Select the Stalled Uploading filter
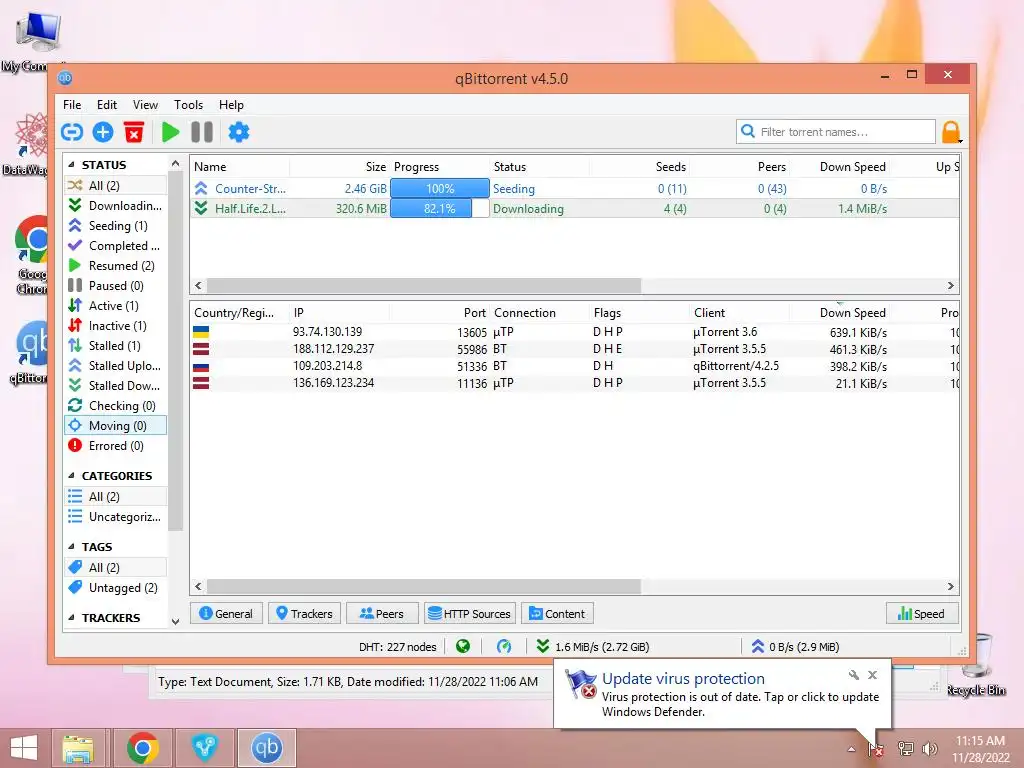 116,366
